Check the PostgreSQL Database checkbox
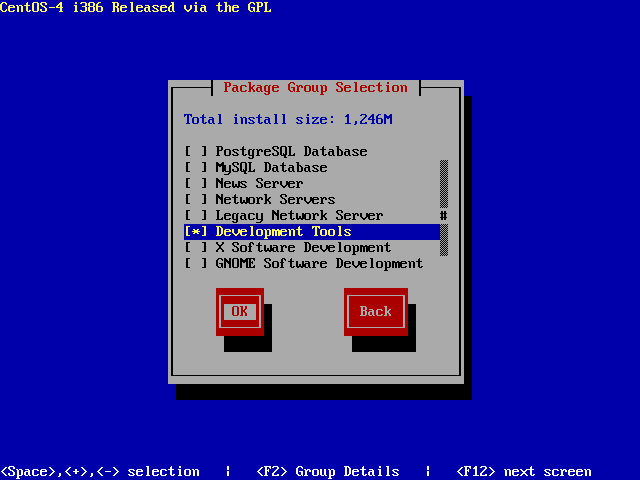 [x=196, y=151]
